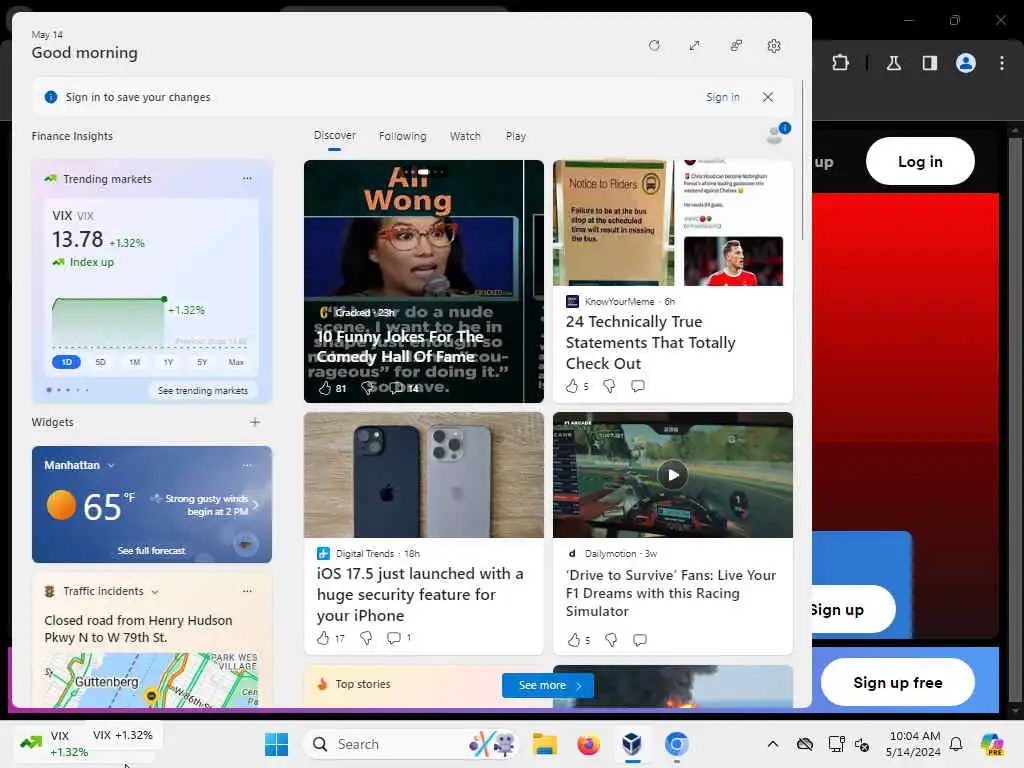Open the Watch tab
The width and height of the screenshot is (1024, 768).
(x=465, y=136)
